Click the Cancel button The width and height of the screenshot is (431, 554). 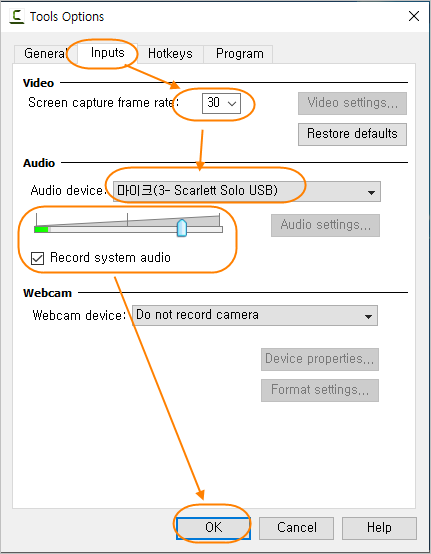[296, 528]
